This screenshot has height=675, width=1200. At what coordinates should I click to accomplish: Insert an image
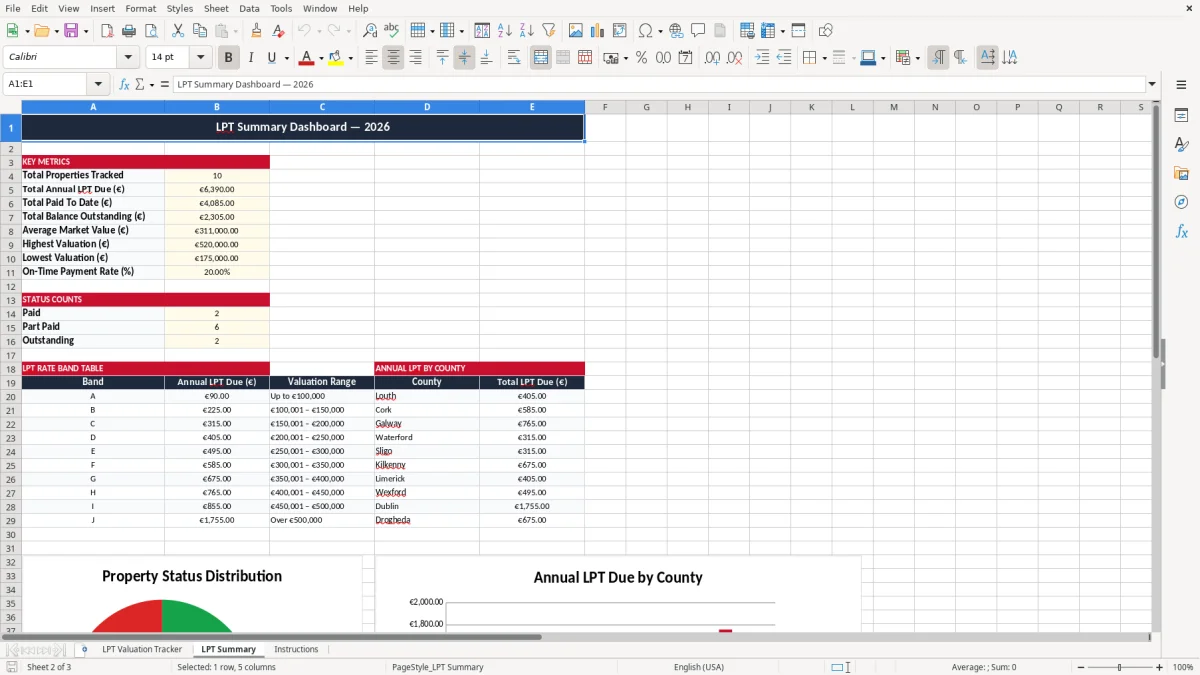576,31
